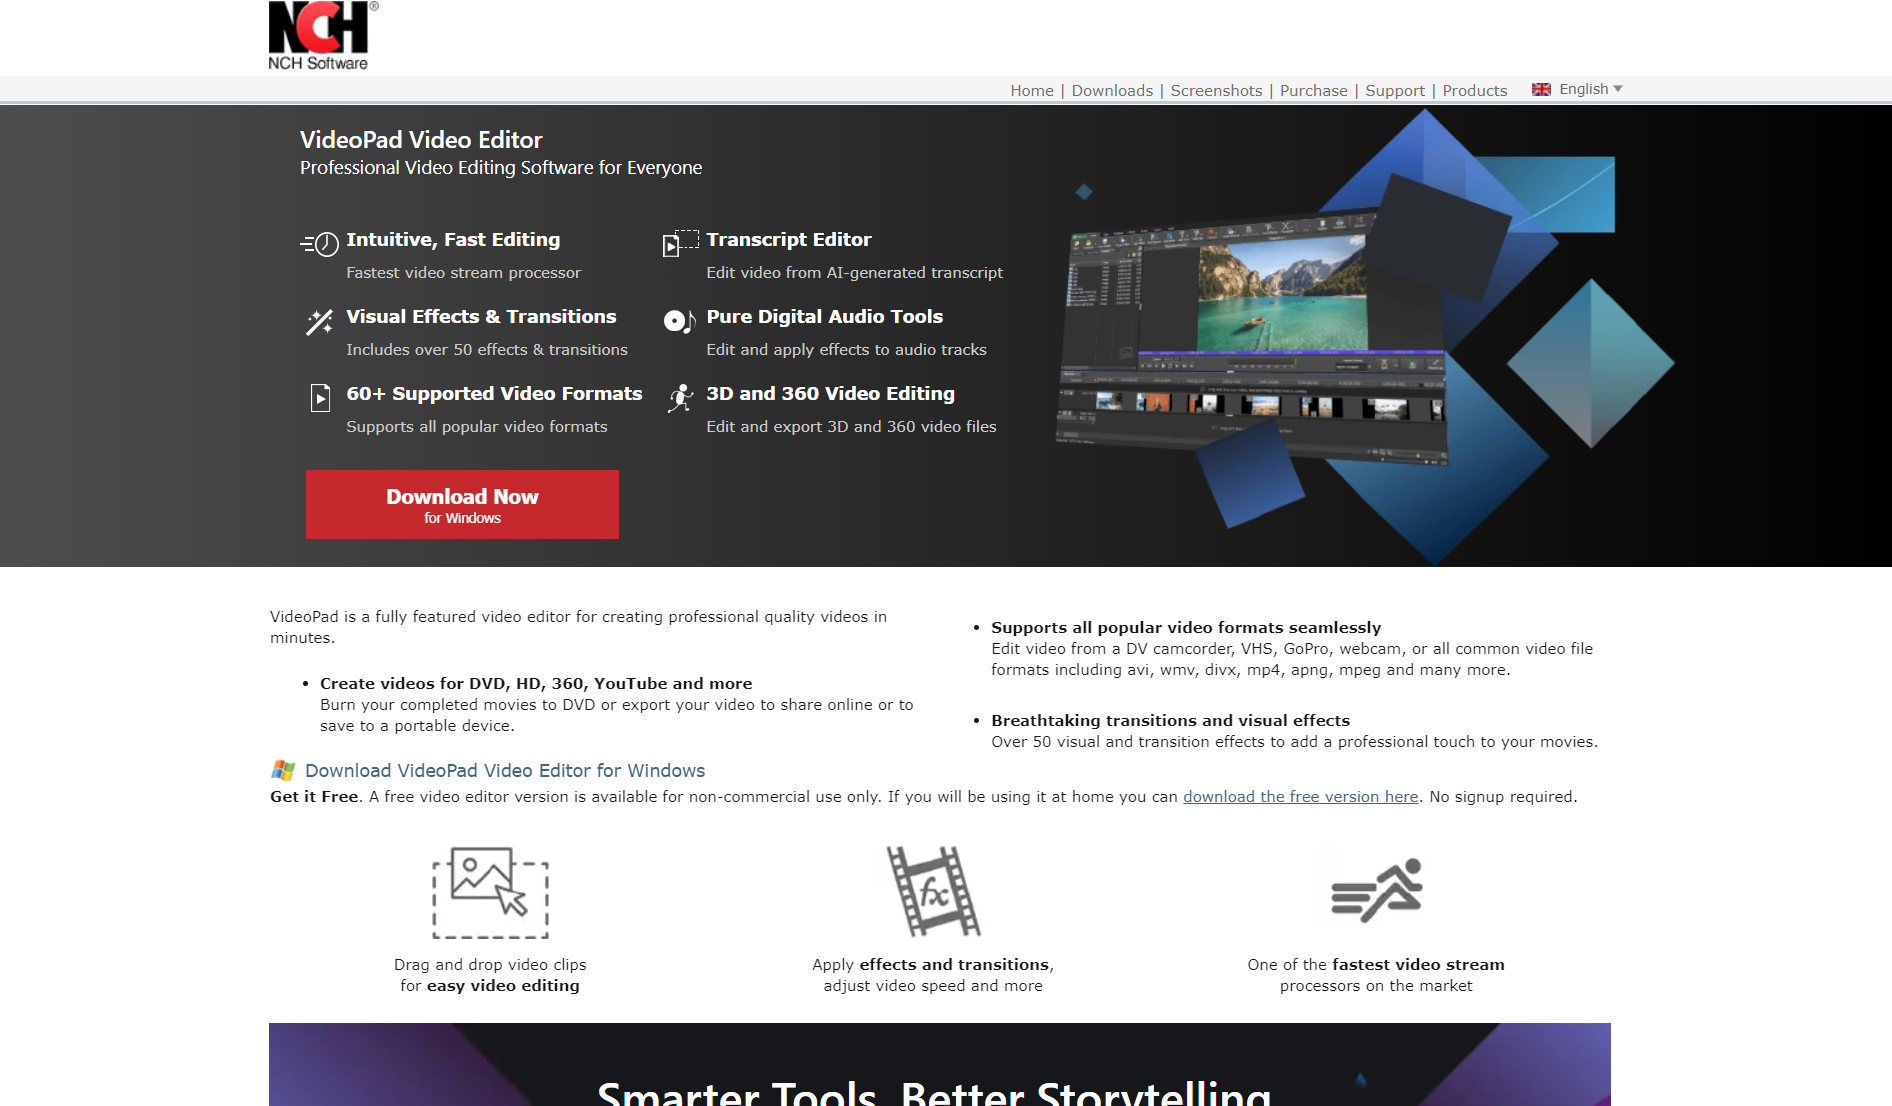Click Visual Effects & Transitions heading
The image size is (1892, 1106).
481,316
